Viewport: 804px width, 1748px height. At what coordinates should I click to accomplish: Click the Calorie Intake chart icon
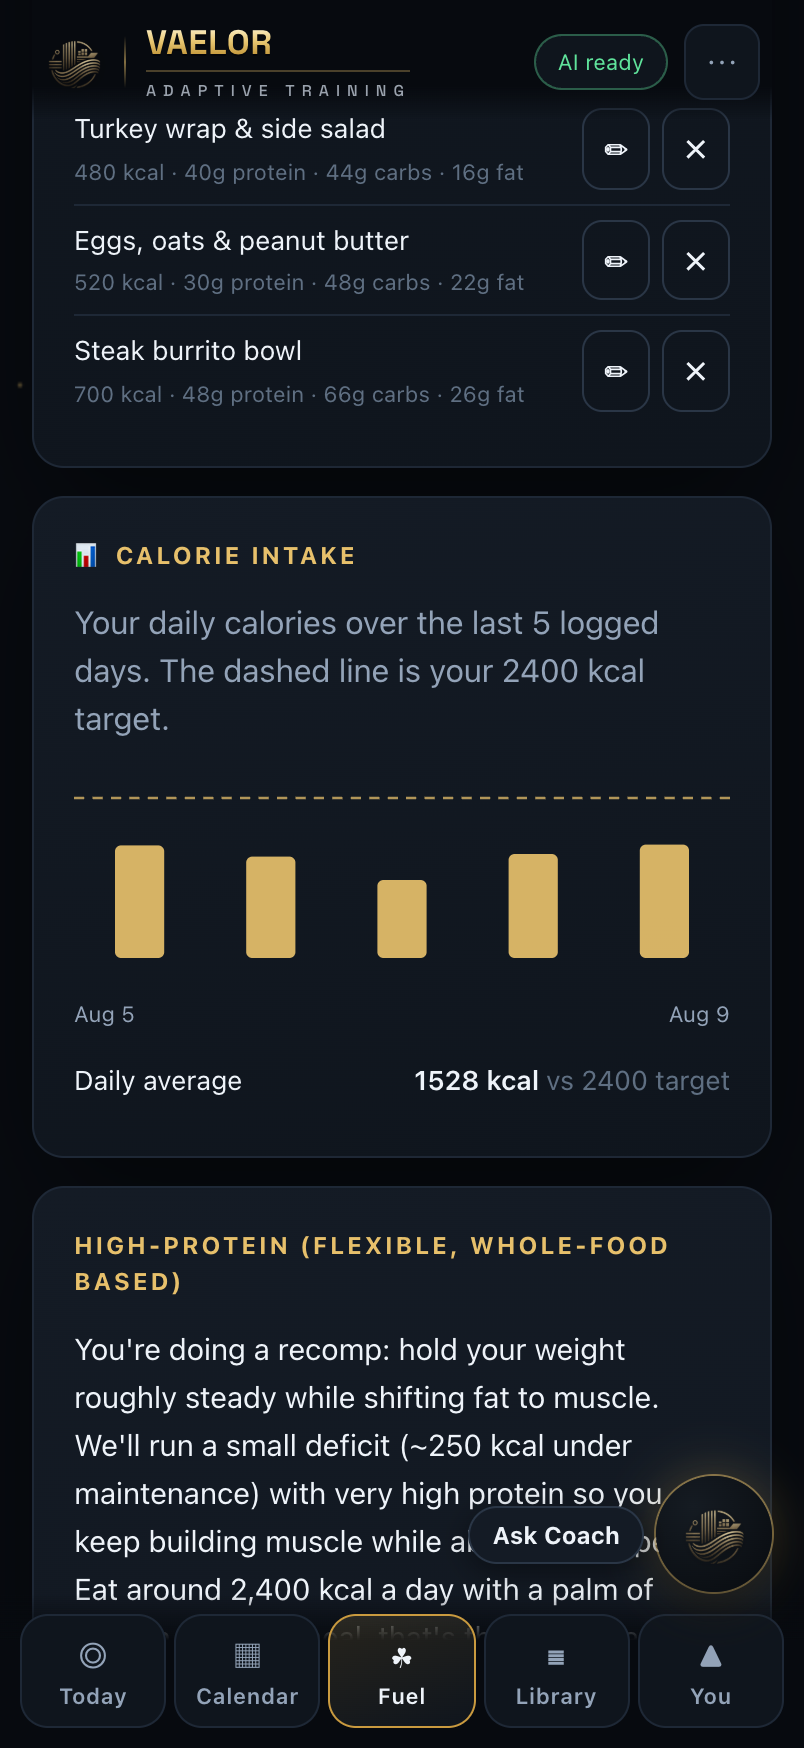86,555
